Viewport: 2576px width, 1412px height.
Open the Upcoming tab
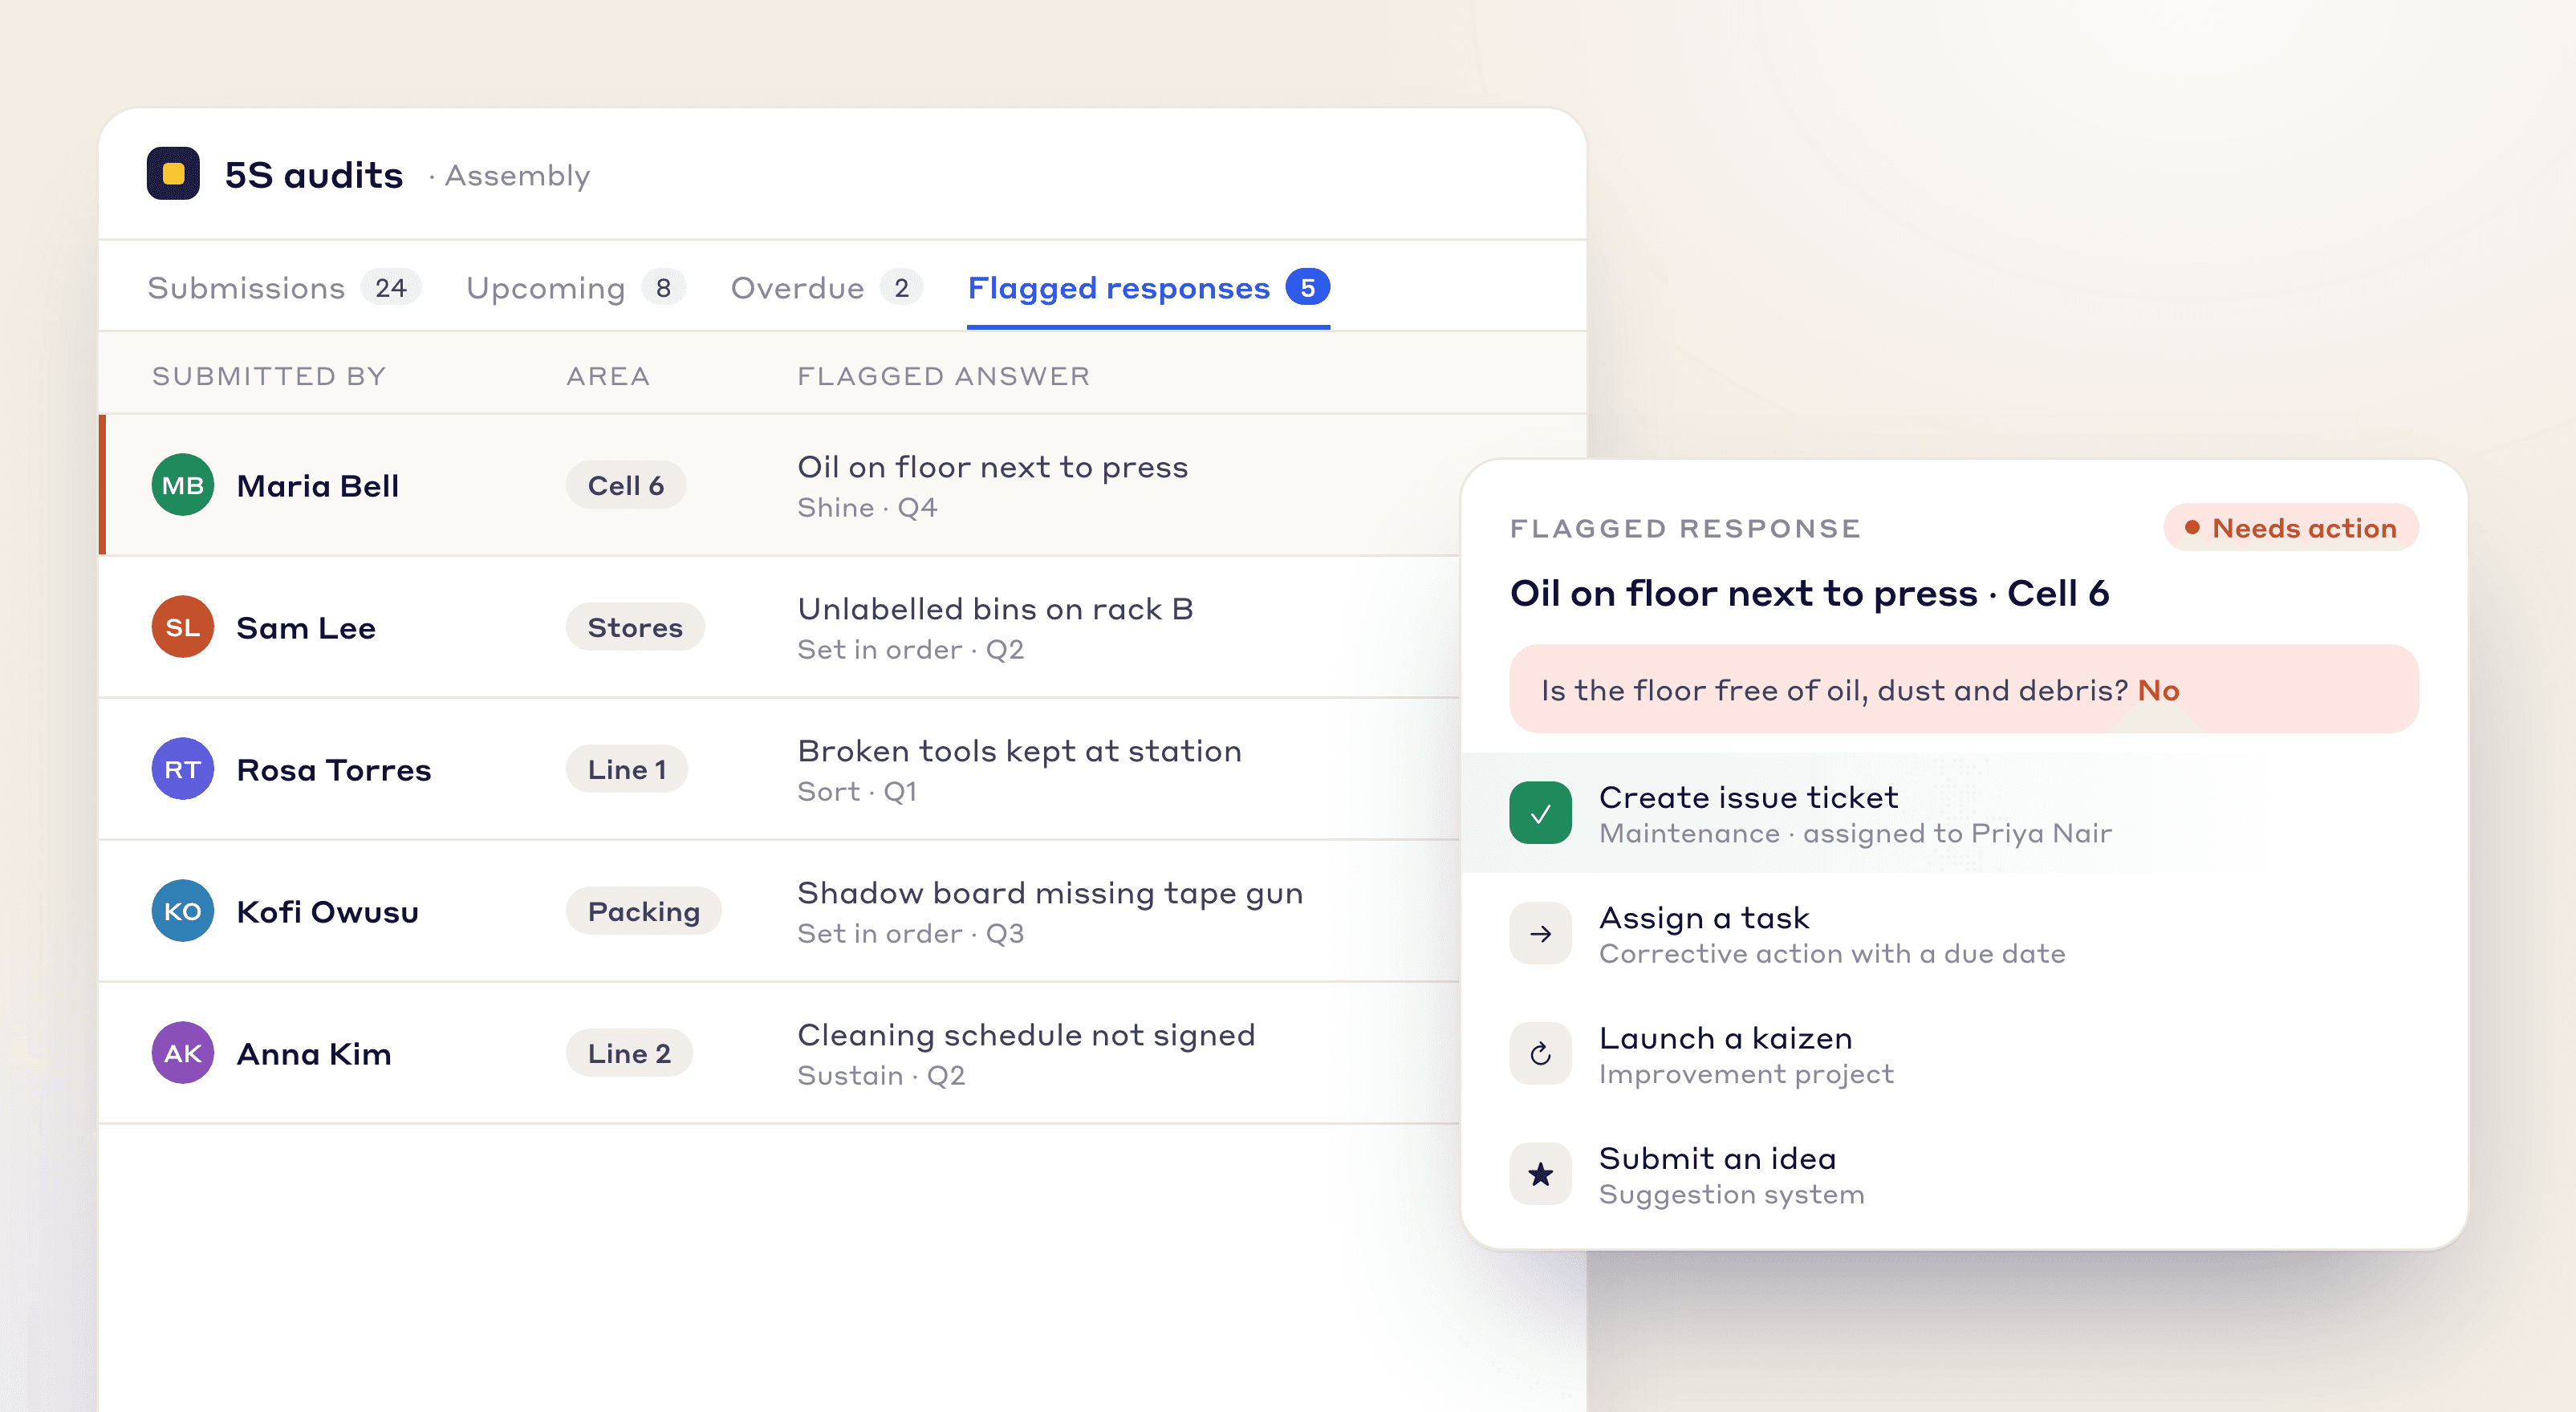576,288
